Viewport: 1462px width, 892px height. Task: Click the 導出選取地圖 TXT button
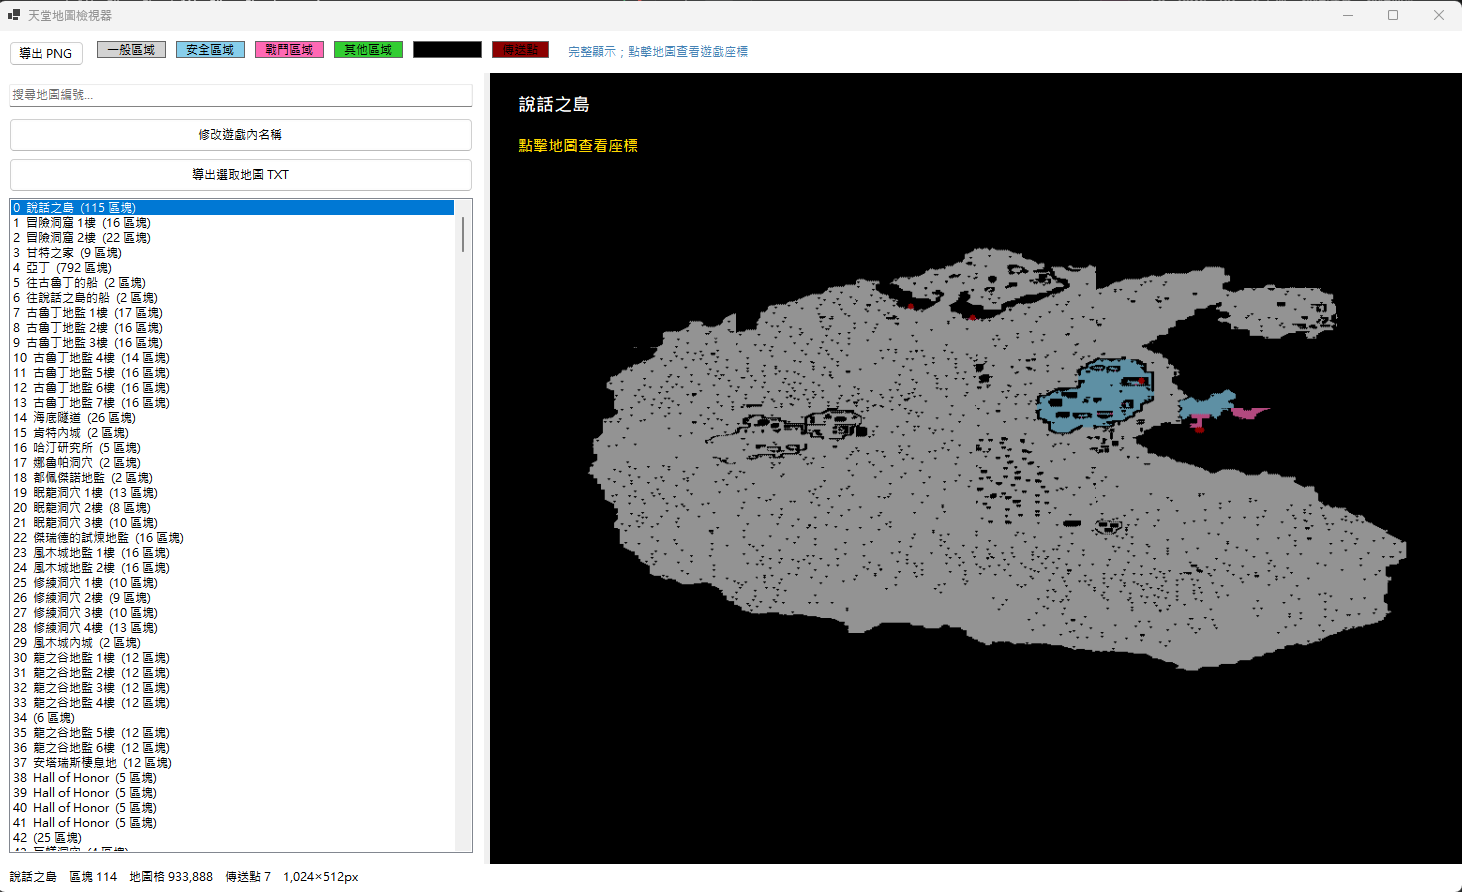240,174
